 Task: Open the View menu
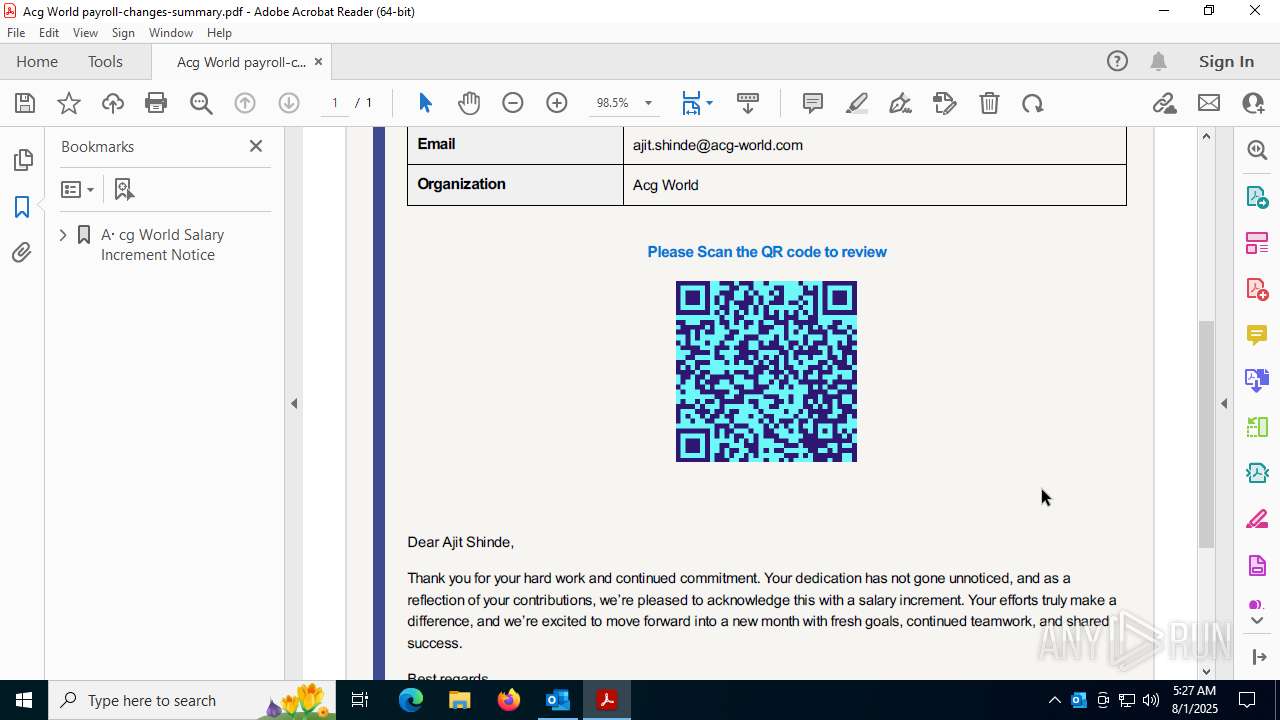point(85,33)
